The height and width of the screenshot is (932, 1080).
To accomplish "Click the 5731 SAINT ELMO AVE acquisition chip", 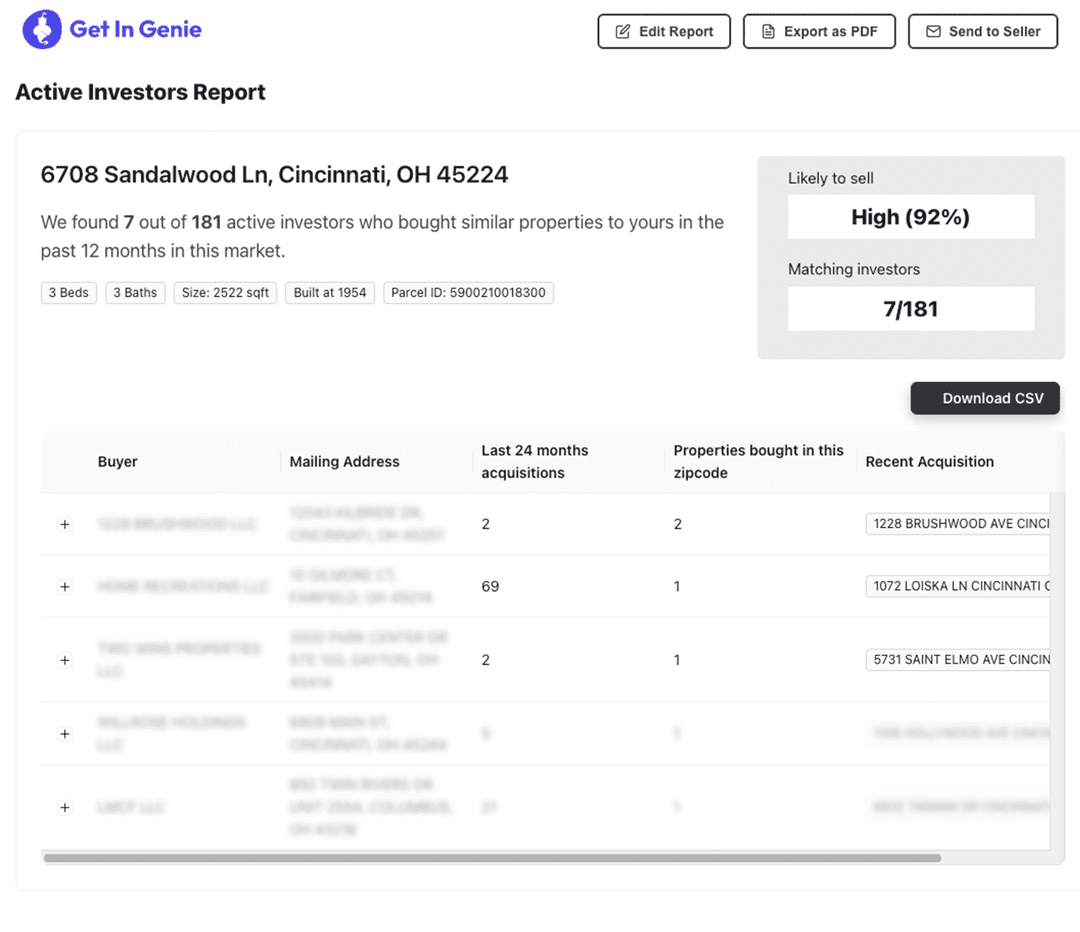I will [x=958, y=660].
